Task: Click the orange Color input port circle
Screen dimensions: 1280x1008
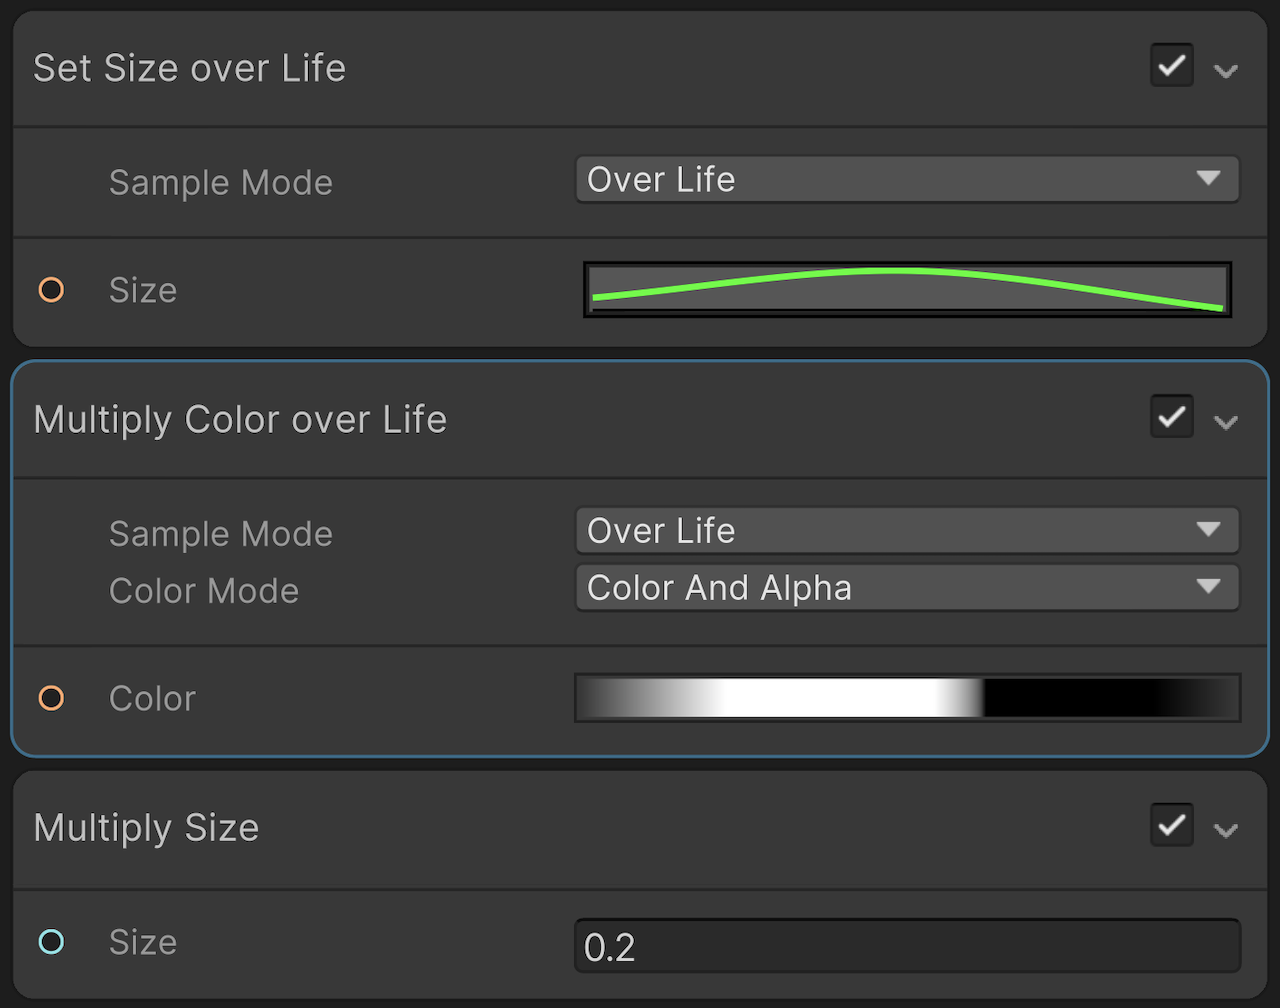Action: [x=51, y=698]
